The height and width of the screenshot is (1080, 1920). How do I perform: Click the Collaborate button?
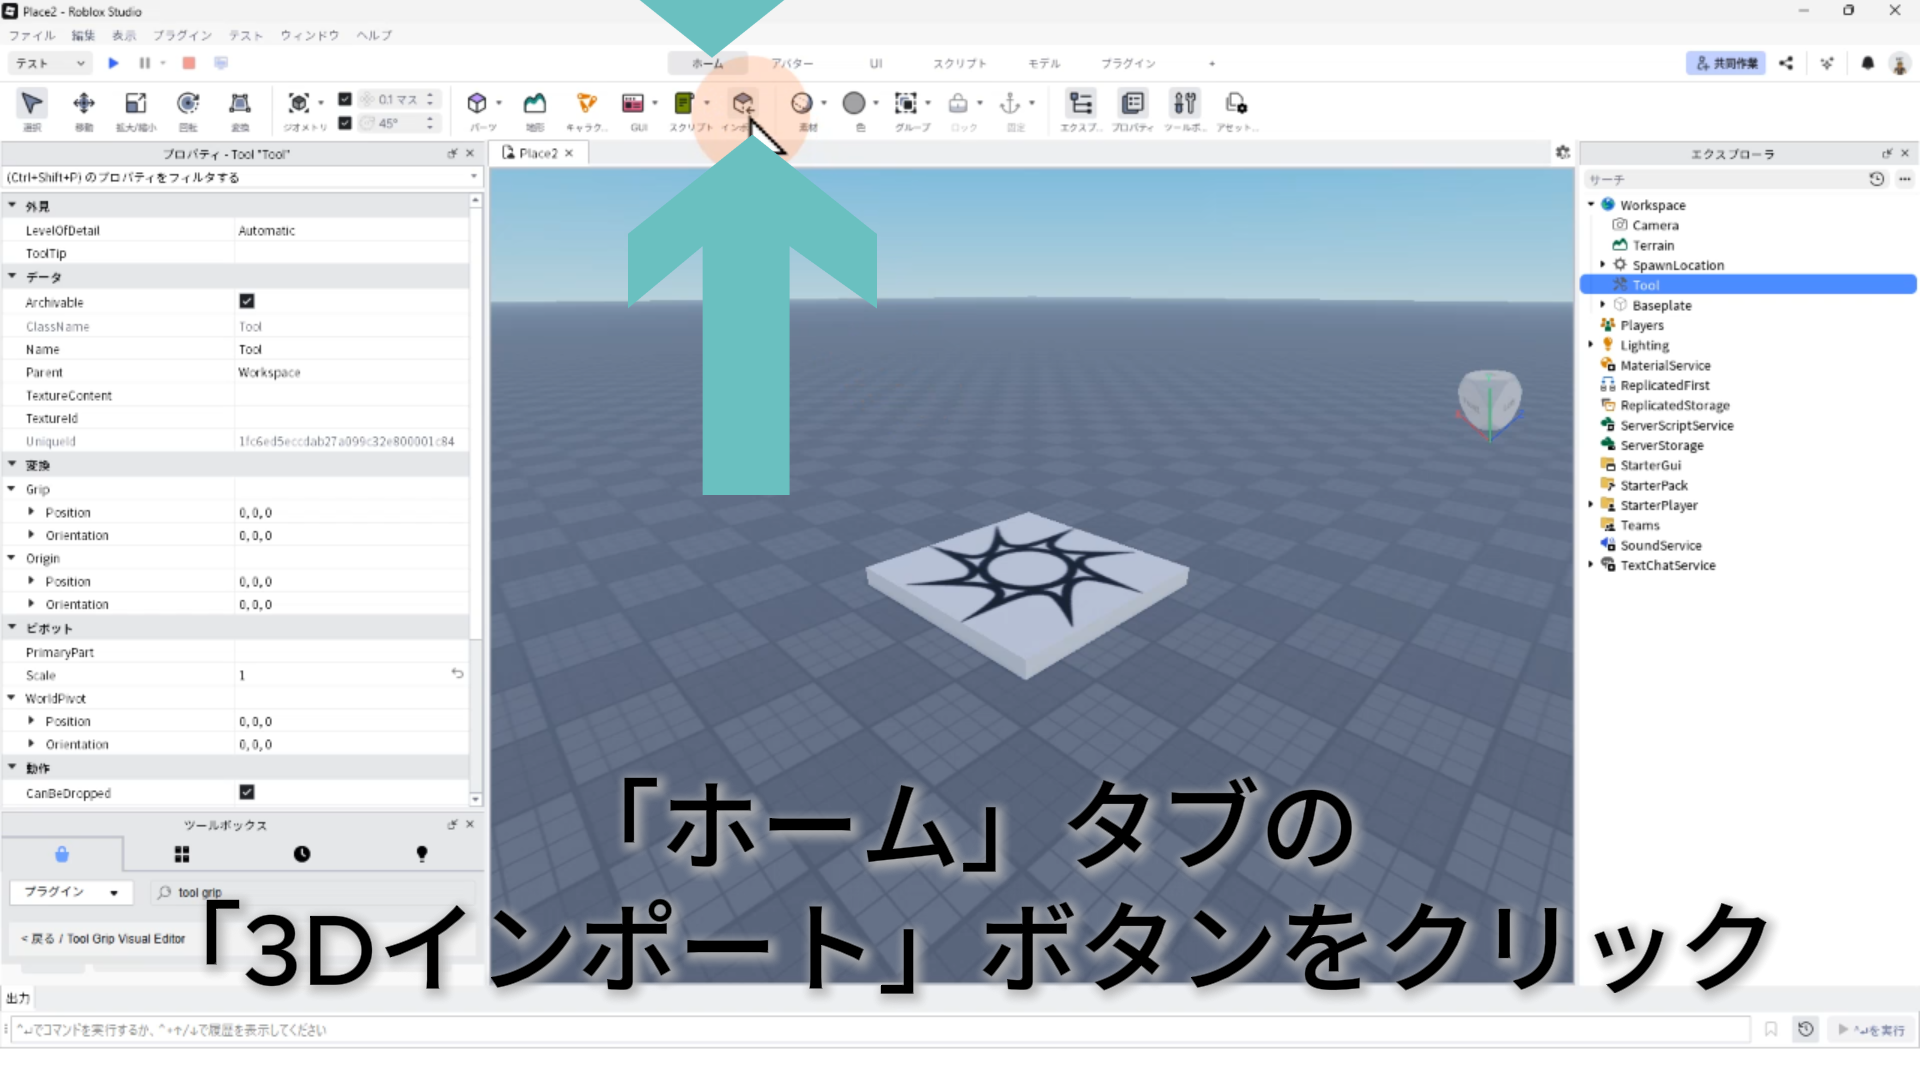pos(1725,63)
